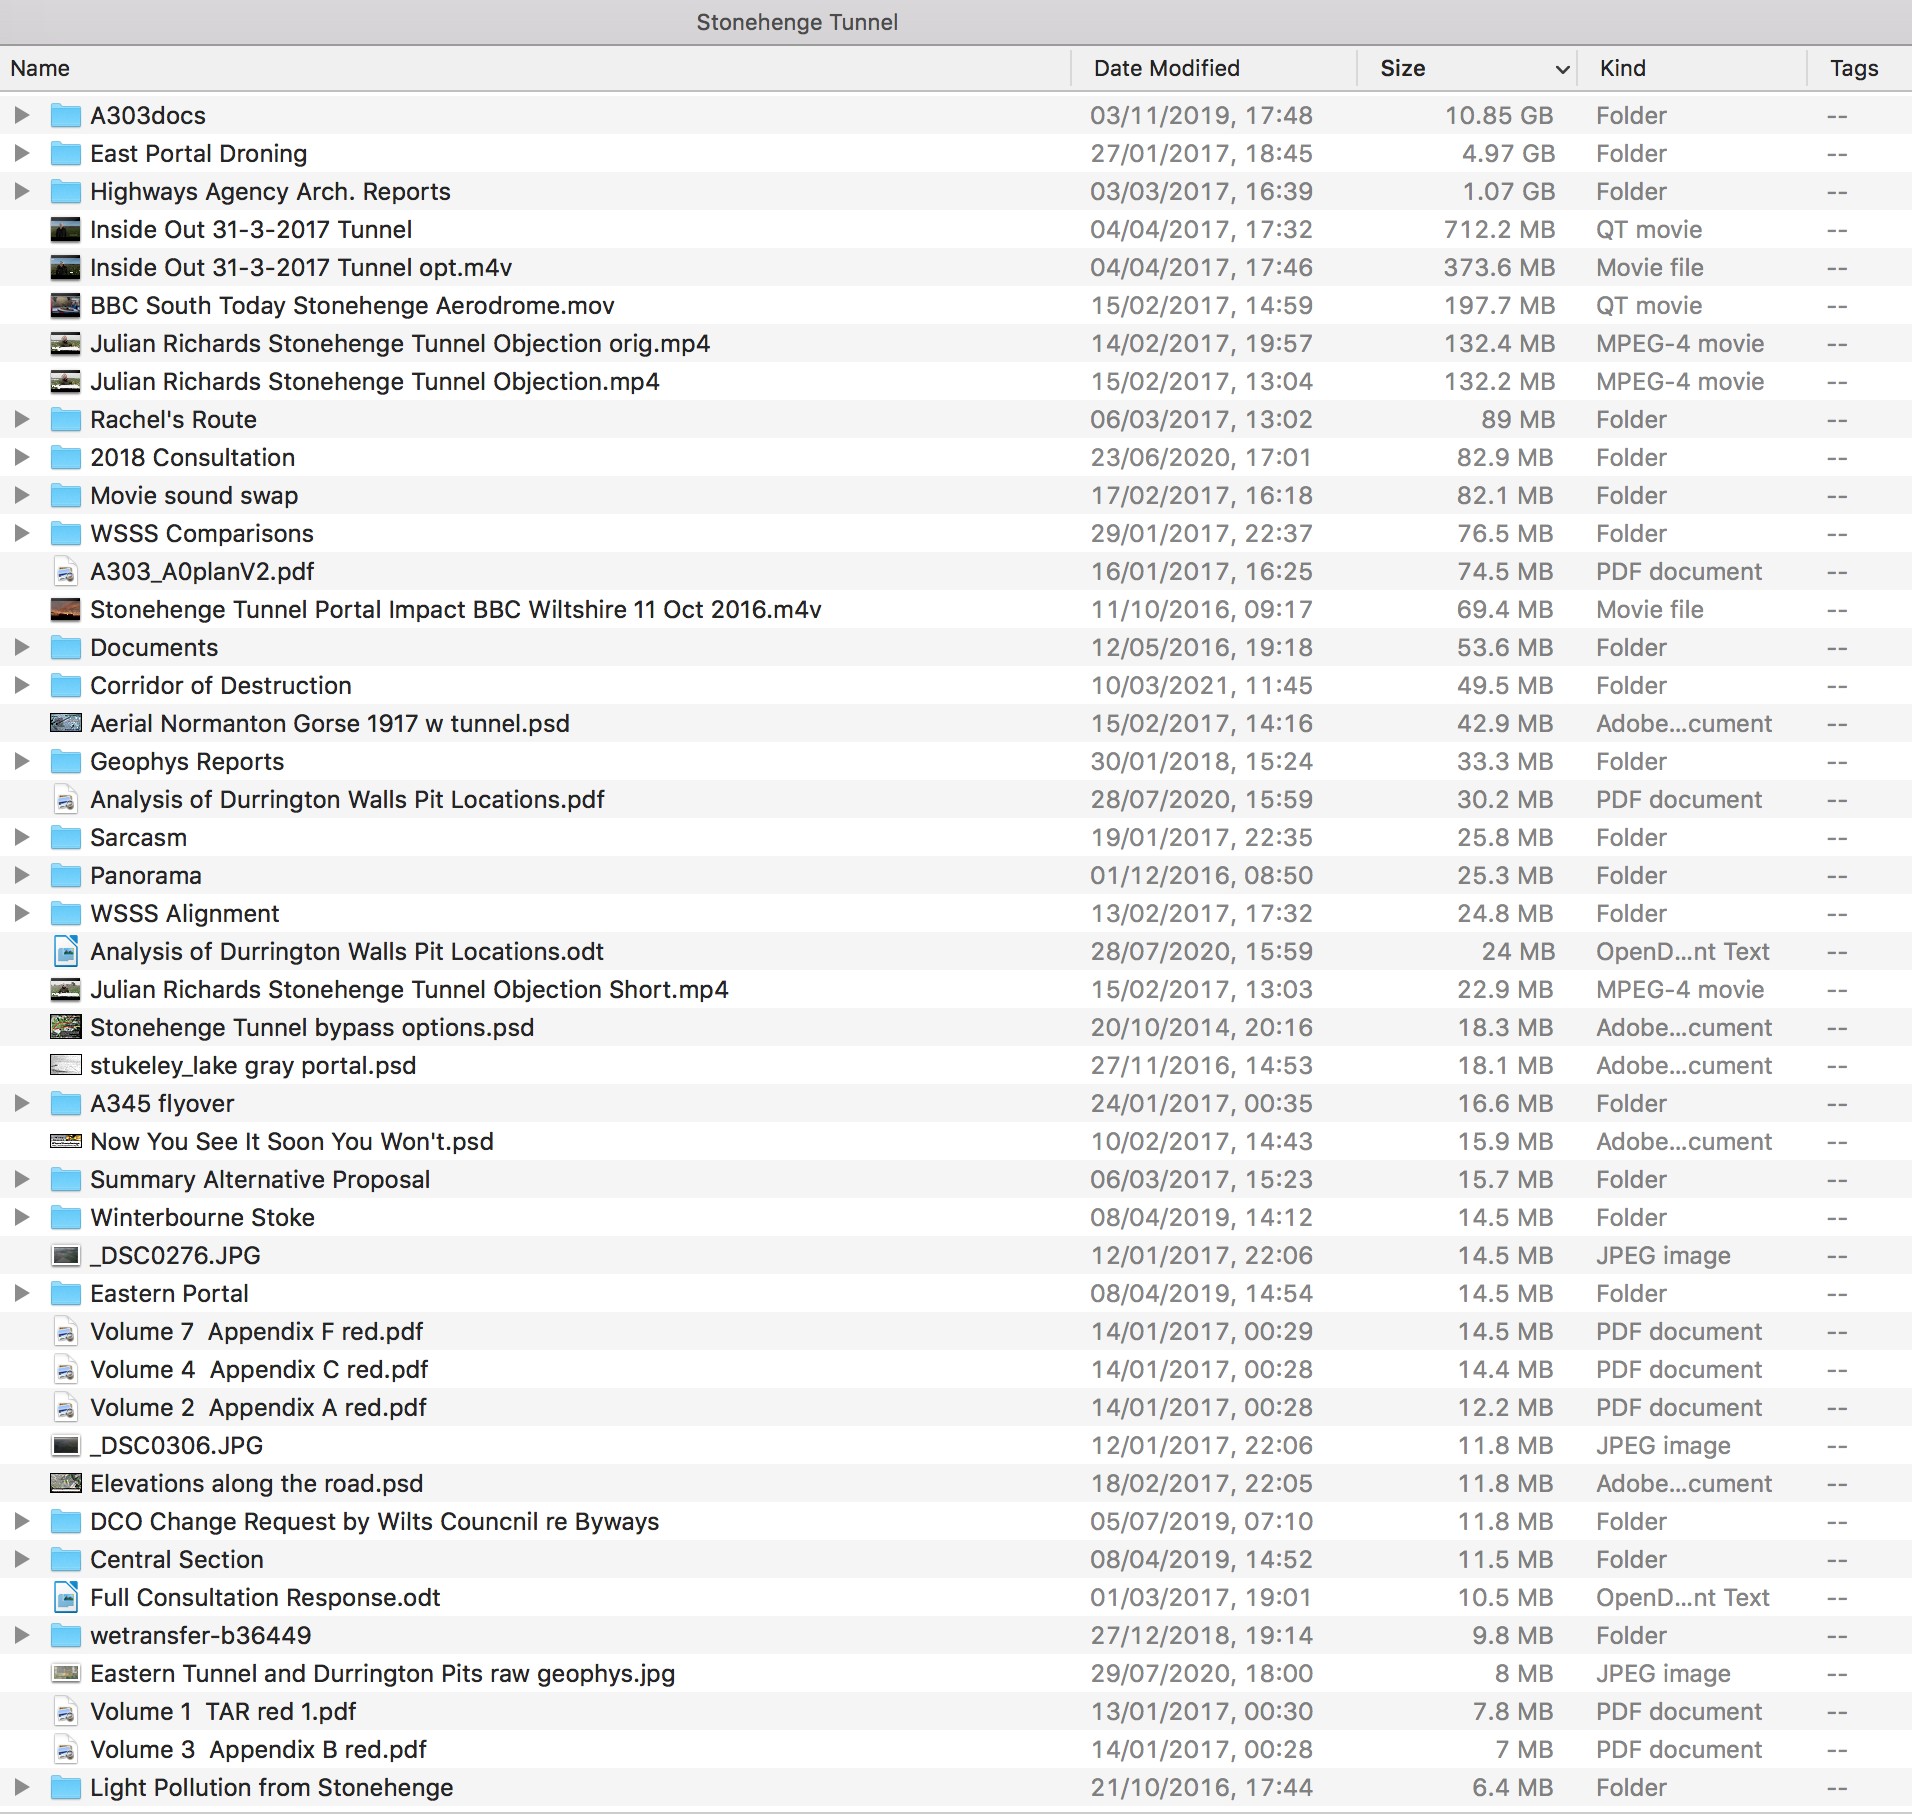Select the _DSC0276.JPG image thumbnail icon
1912x1814 pixels.
click(66, 1256)
